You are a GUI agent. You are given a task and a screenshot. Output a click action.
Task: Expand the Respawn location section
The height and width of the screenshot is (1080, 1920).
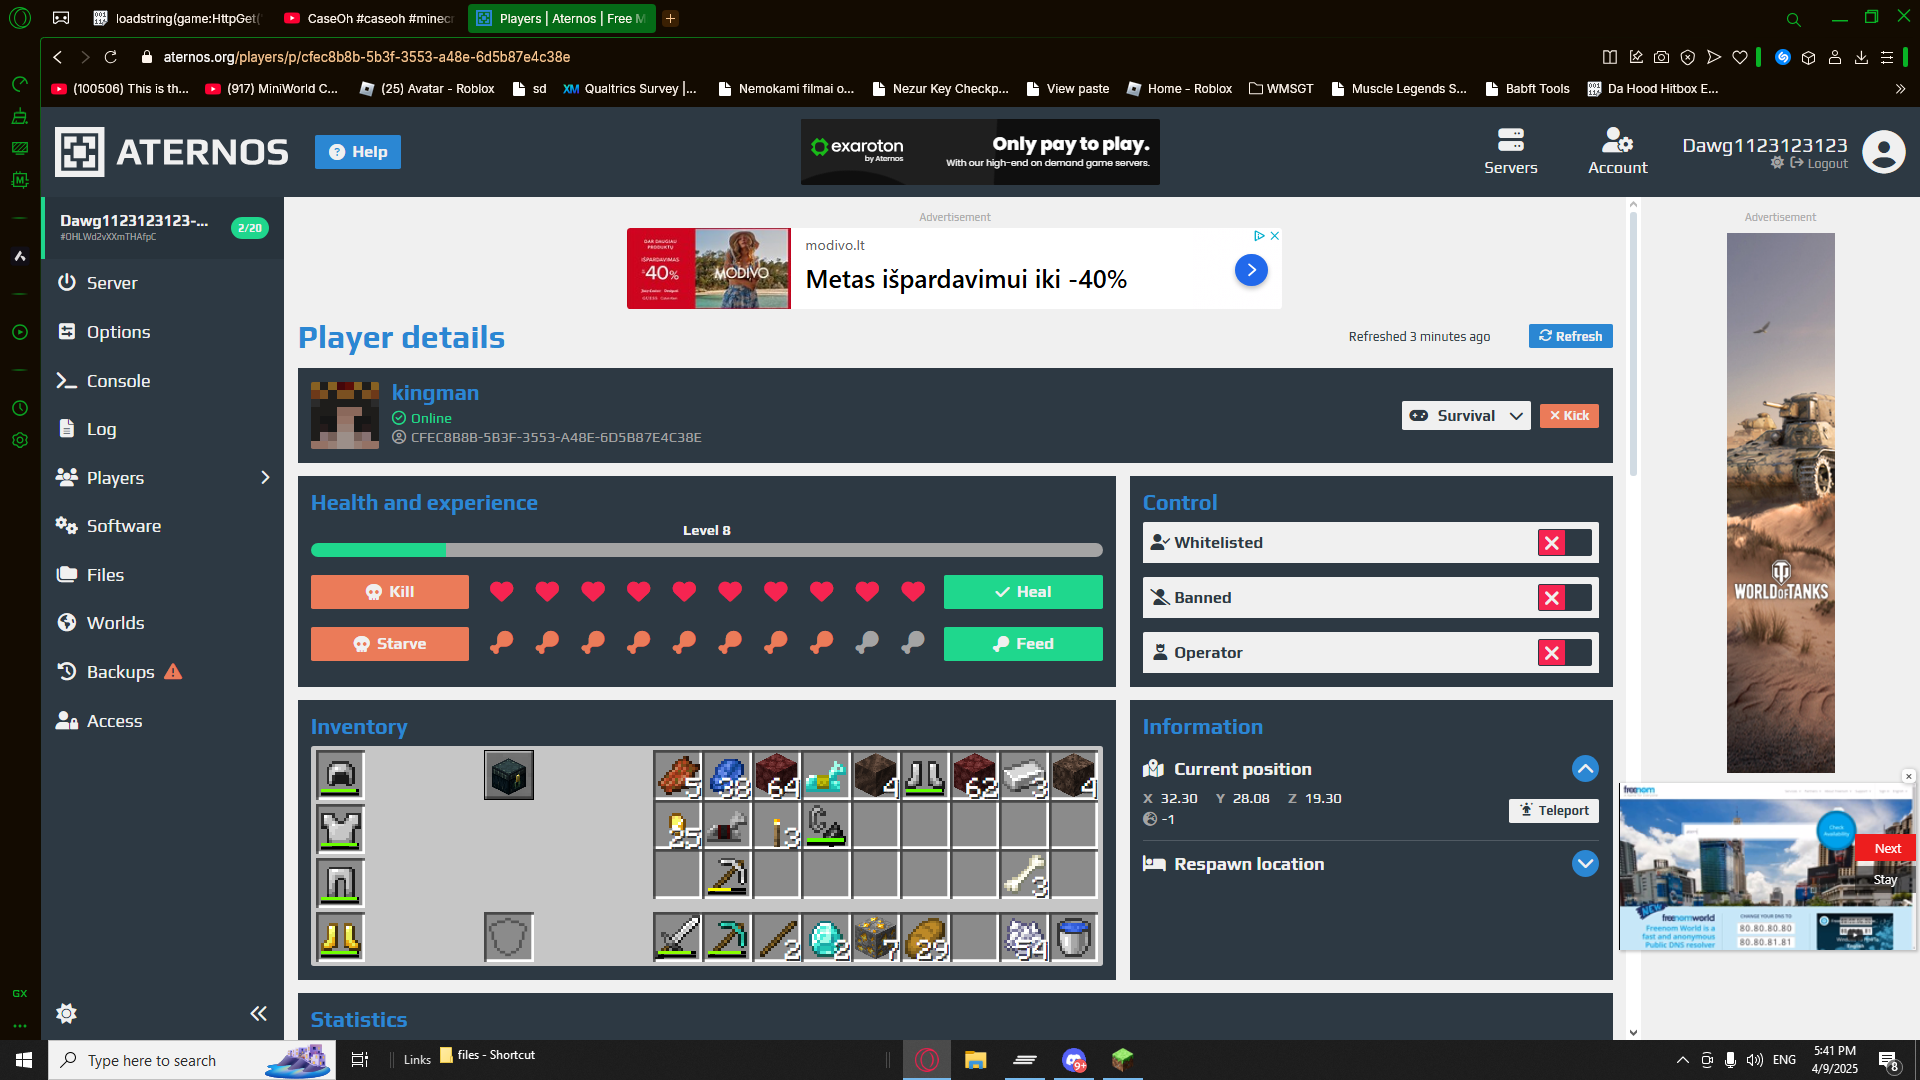(x=1585, y=864)
